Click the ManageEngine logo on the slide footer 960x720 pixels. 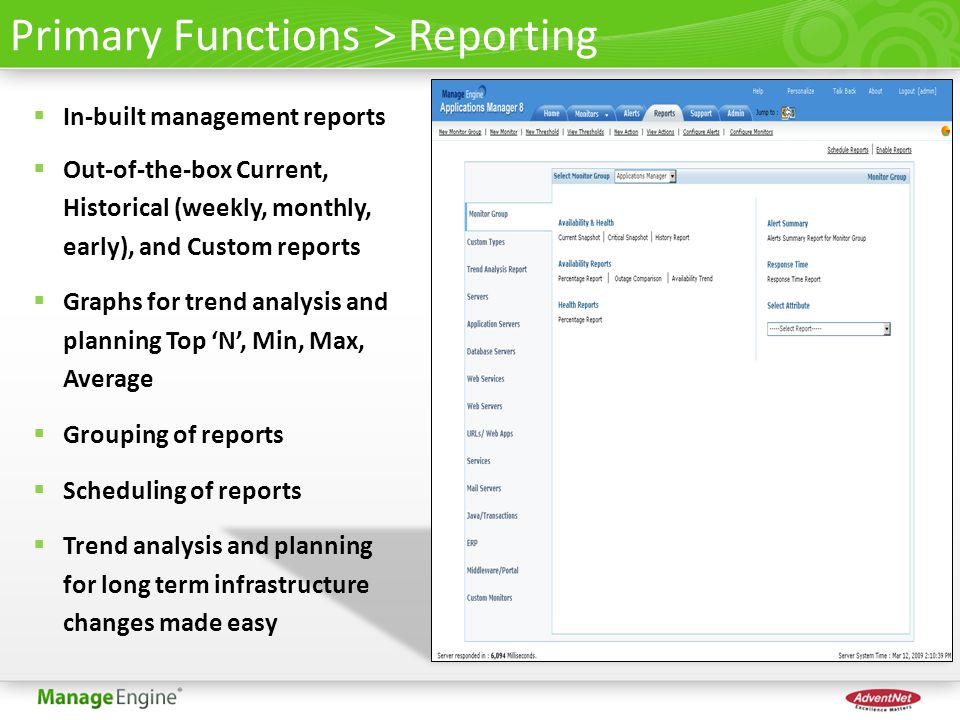point(109,697)
